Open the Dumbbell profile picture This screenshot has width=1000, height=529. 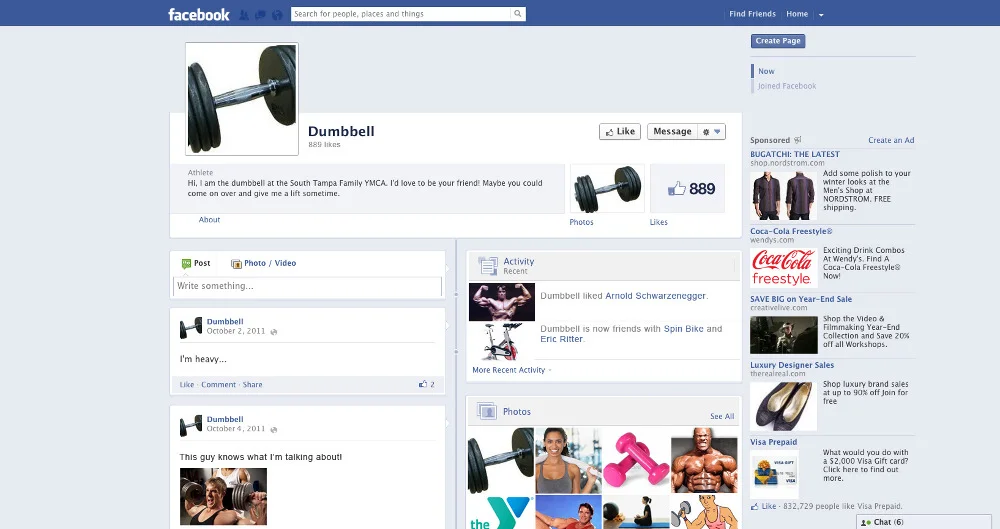click(242, 99)
